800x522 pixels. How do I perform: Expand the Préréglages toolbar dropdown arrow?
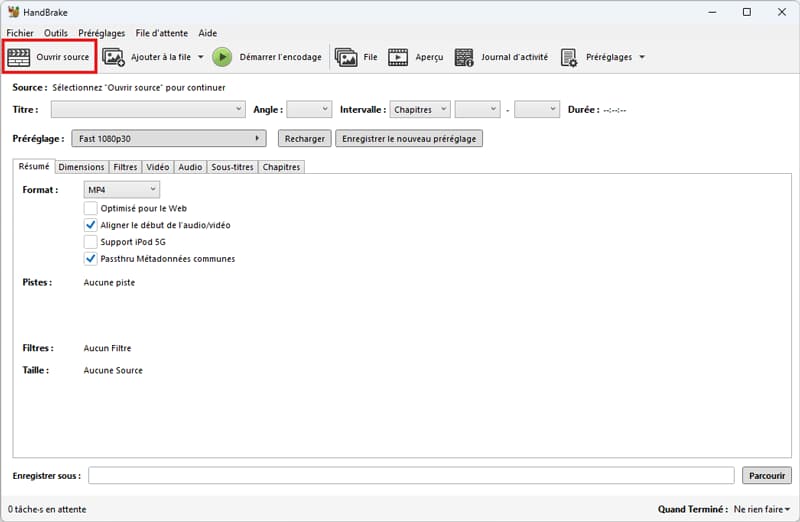click(642, 57)
